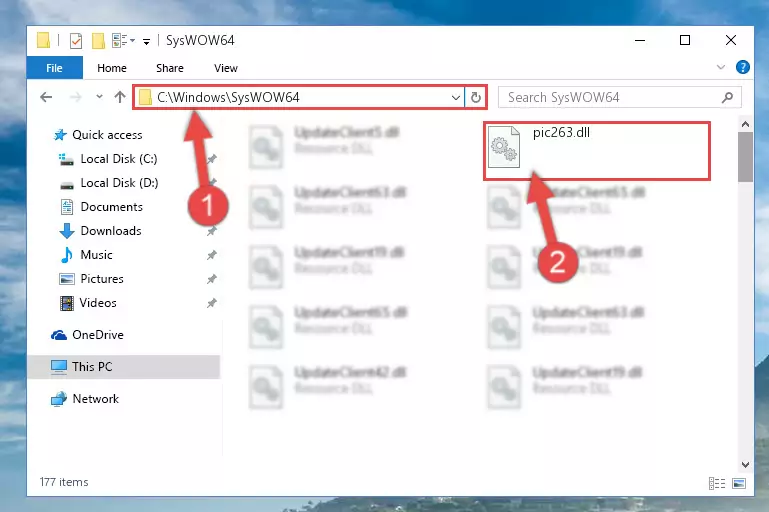Viewport: 769px width, 512px height.
Task: Refresh the SysWOW64 folder
Action: click(x=476, y=98)
